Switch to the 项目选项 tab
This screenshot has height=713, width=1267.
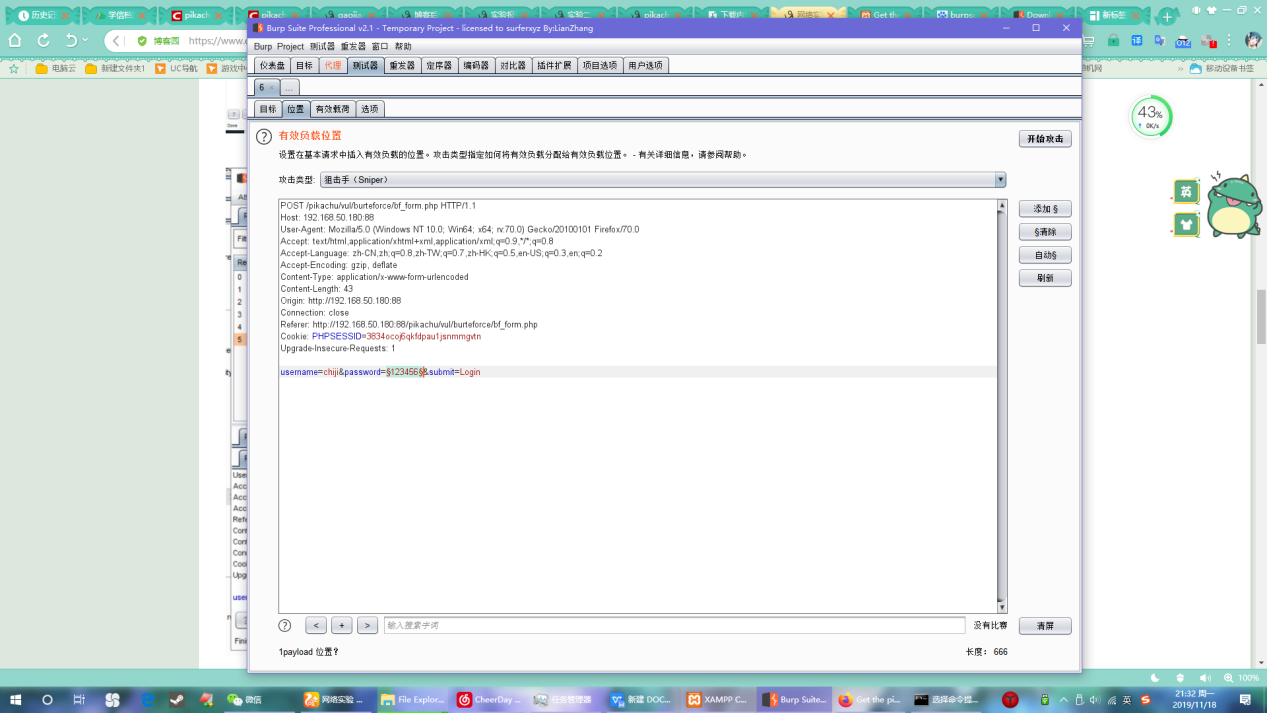[x=600, y=65]
